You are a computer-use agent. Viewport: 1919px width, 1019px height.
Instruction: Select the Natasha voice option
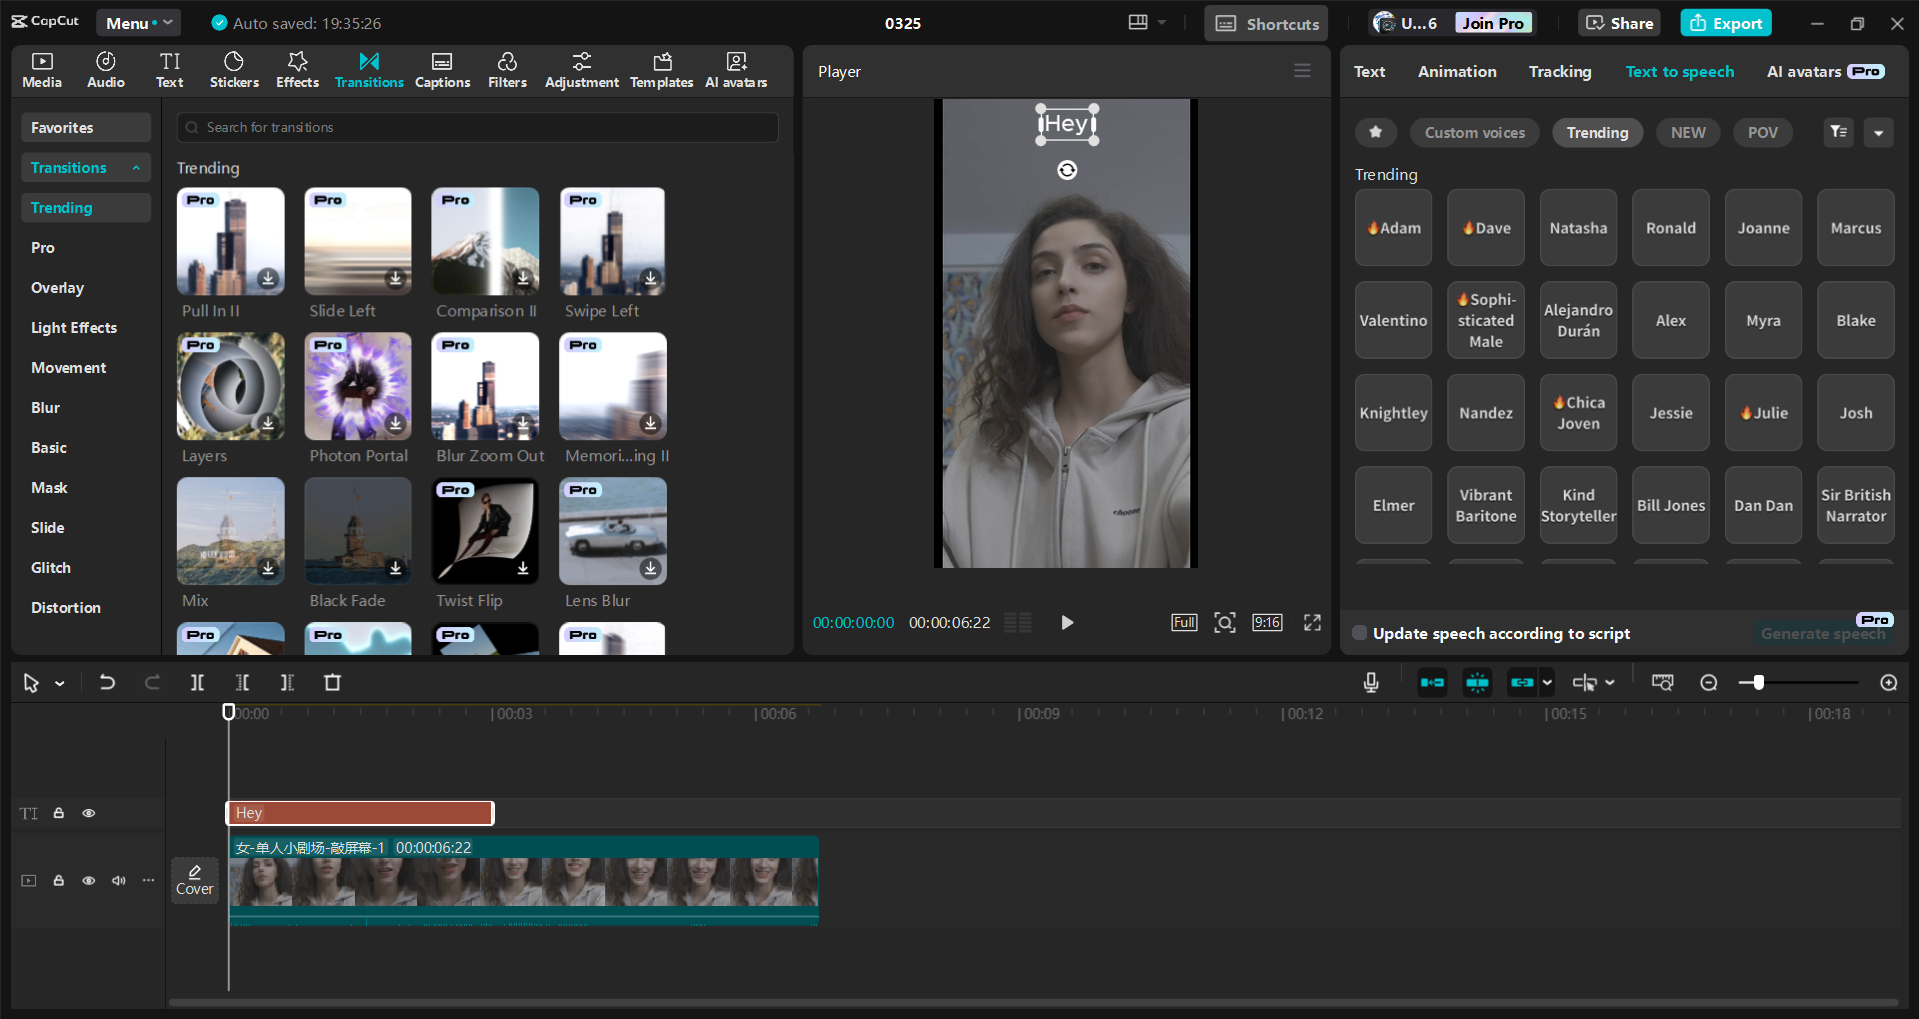coord(1577,227)
